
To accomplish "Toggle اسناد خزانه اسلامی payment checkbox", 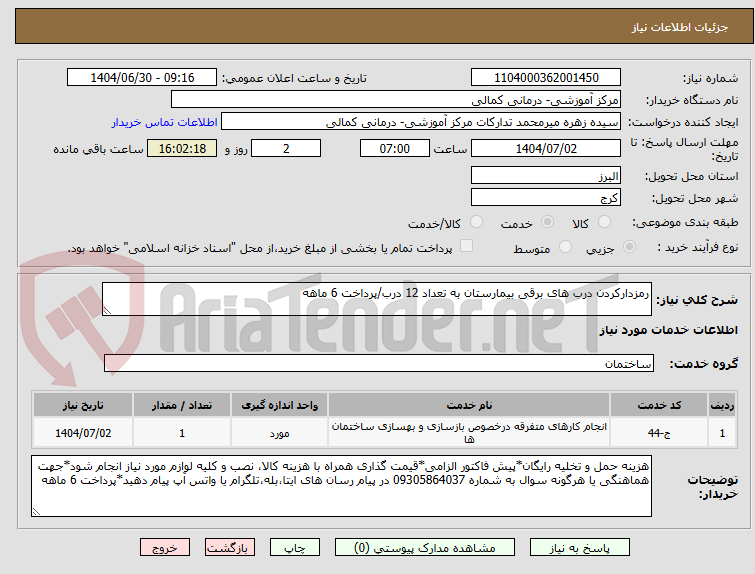I will coord(466,246).
